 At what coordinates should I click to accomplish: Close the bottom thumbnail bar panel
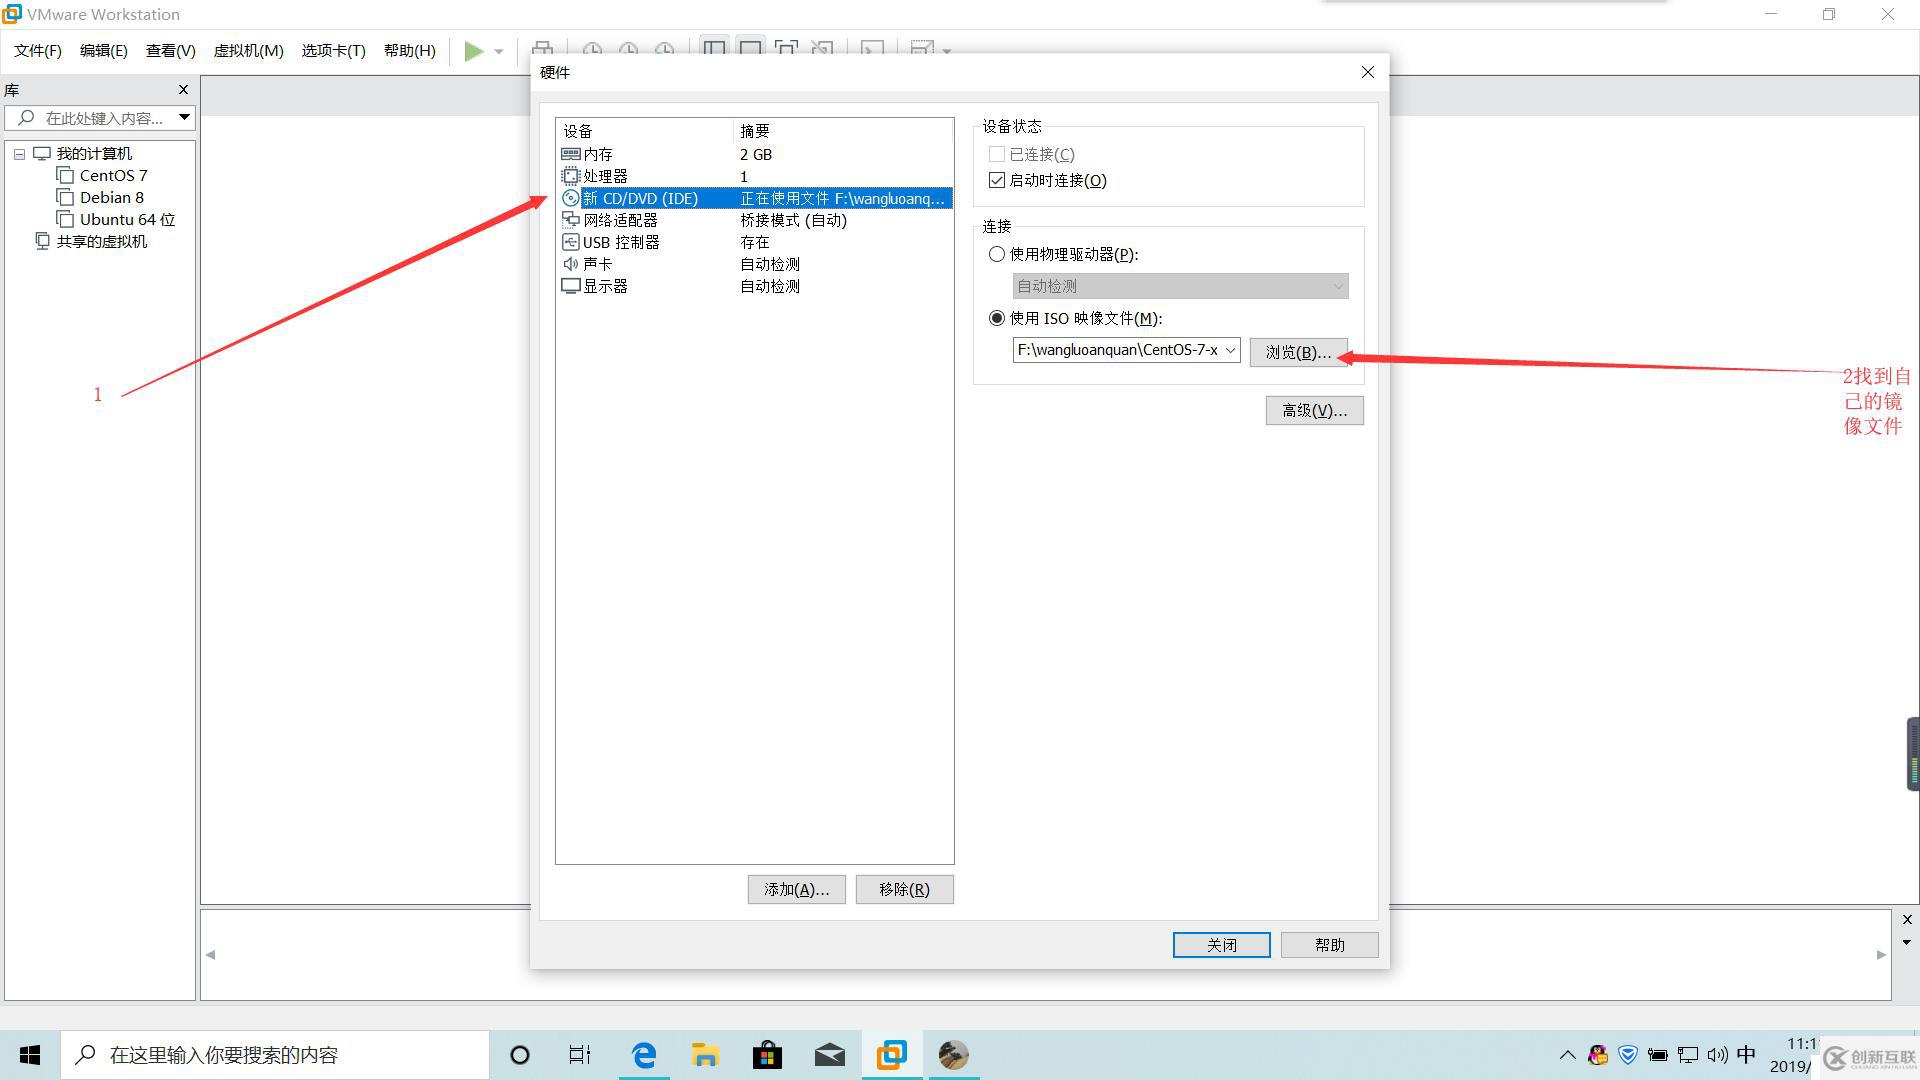click(1907, 920)
